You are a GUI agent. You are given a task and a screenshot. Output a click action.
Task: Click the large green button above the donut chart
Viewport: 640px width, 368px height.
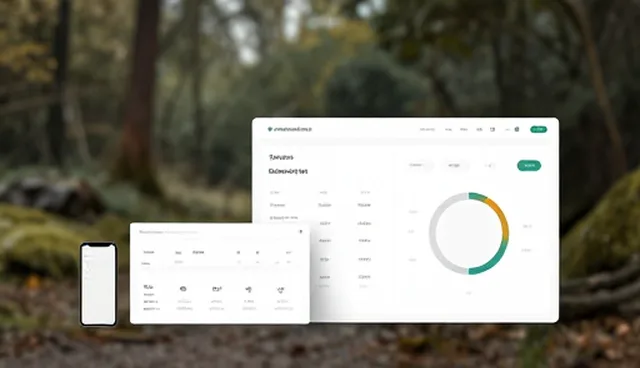click(x=529, y=165)
